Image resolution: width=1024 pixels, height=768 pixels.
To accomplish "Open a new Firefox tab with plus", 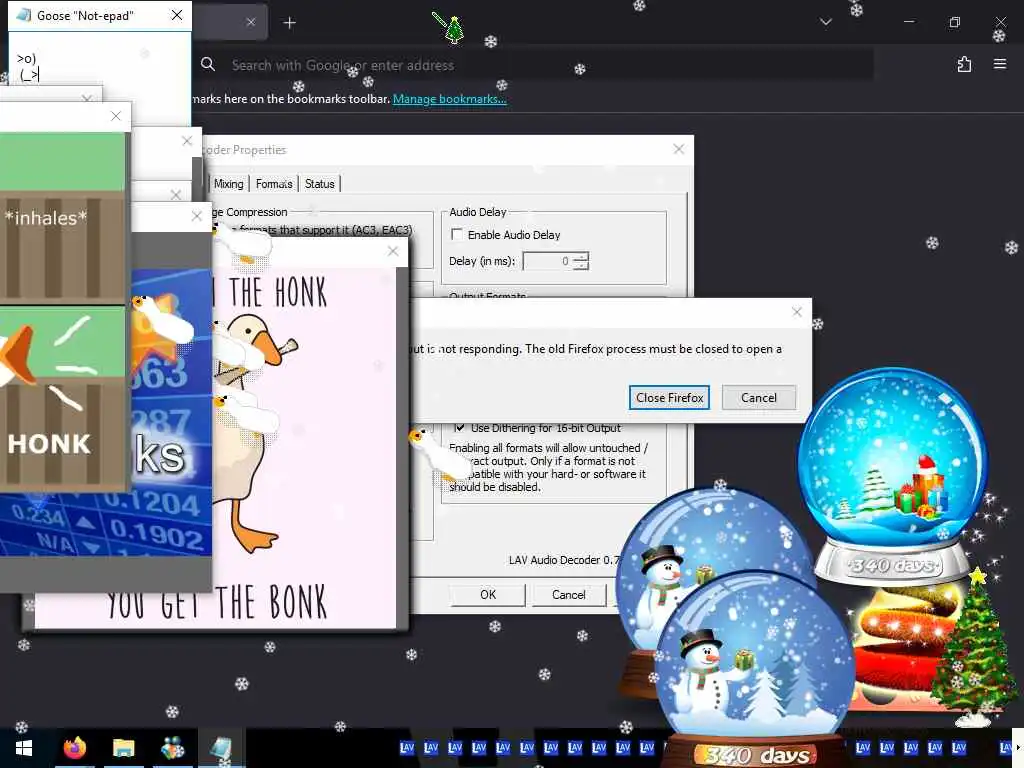I will coord(289,23).
